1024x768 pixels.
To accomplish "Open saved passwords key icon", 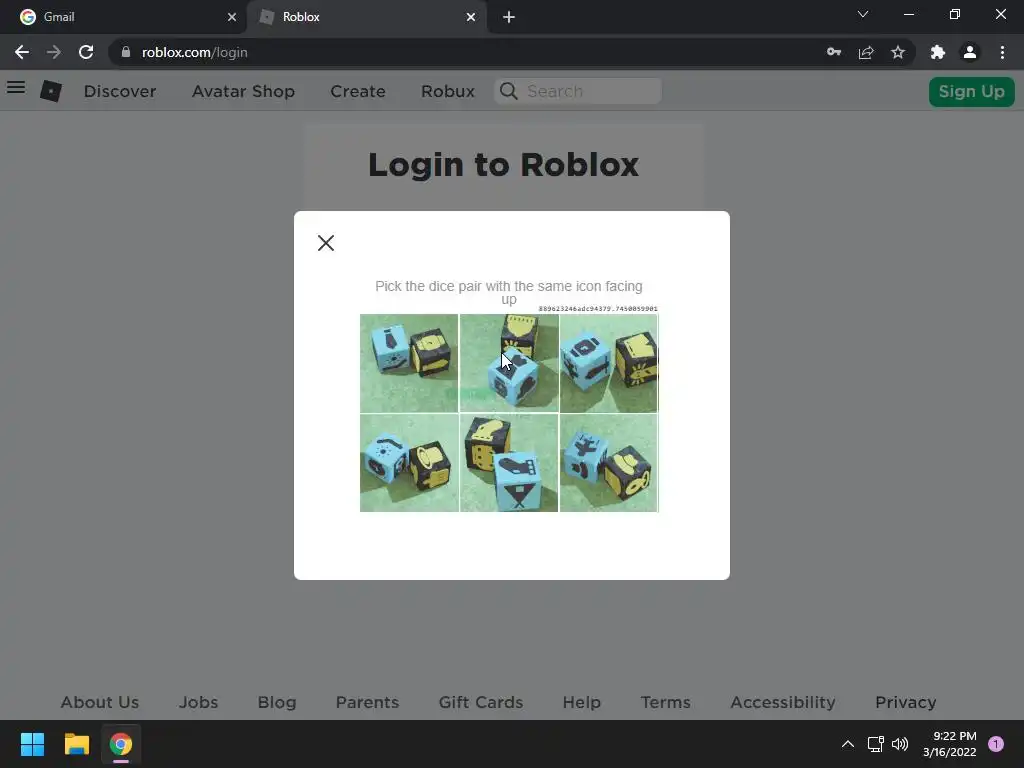I will pos(834,52).
